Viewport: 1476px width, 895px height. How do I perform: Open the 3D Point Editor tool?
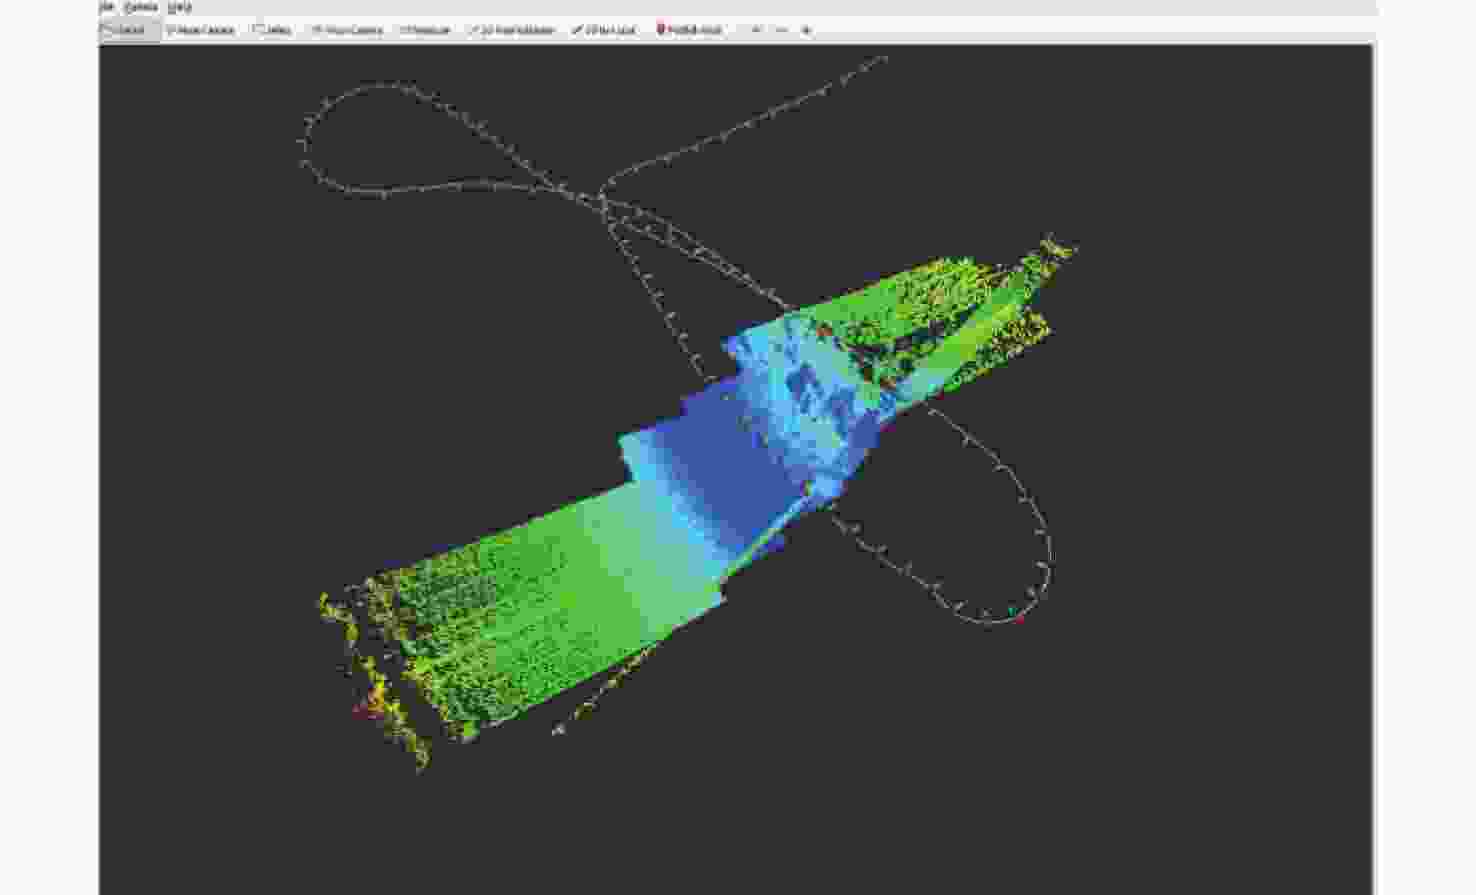click(x=511, y=30)
